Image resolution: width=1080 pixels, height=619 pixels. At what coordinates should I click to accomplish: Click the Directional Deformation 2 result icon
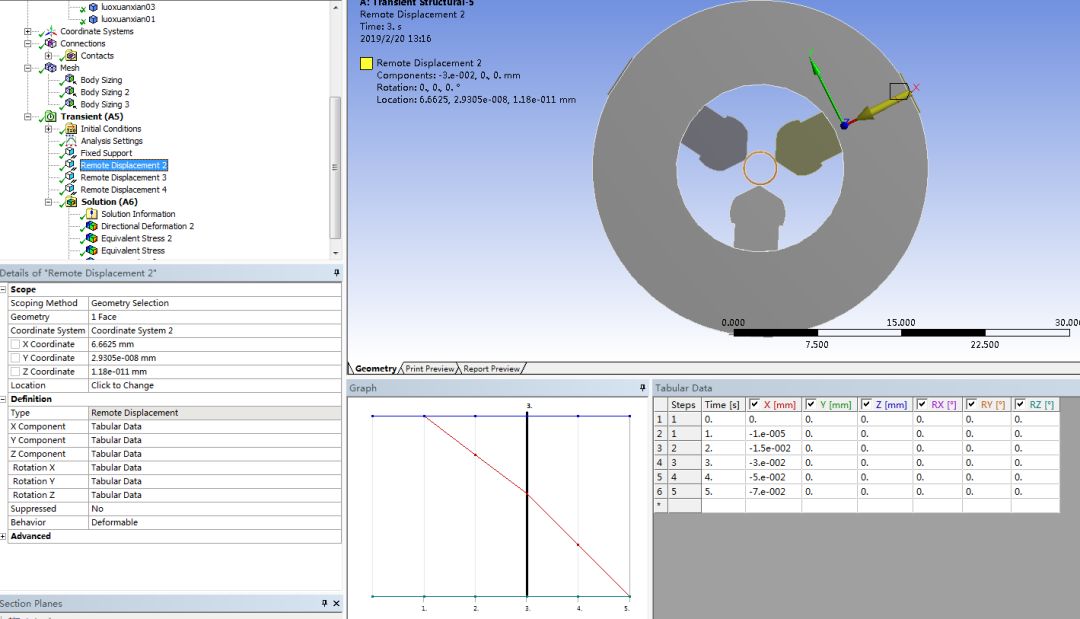coord(92,226)
